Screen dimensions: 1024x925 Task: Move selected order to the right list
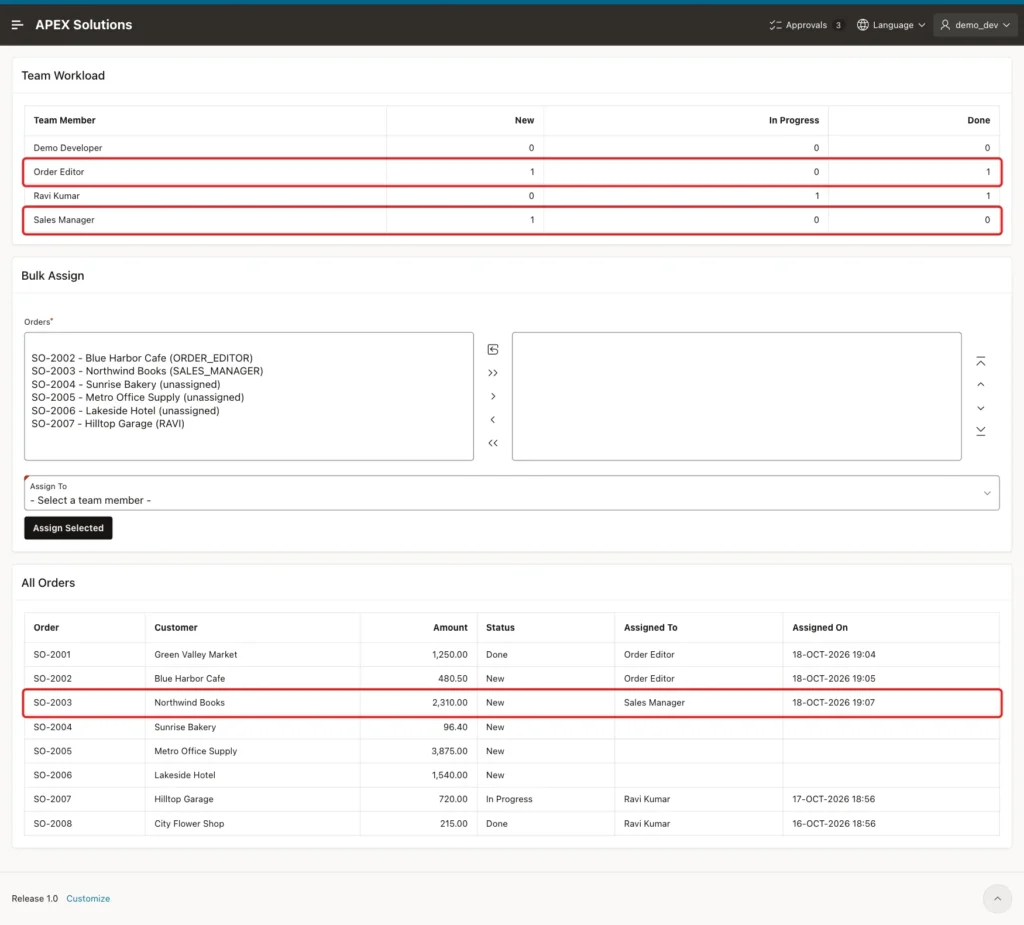click(493, 397)
